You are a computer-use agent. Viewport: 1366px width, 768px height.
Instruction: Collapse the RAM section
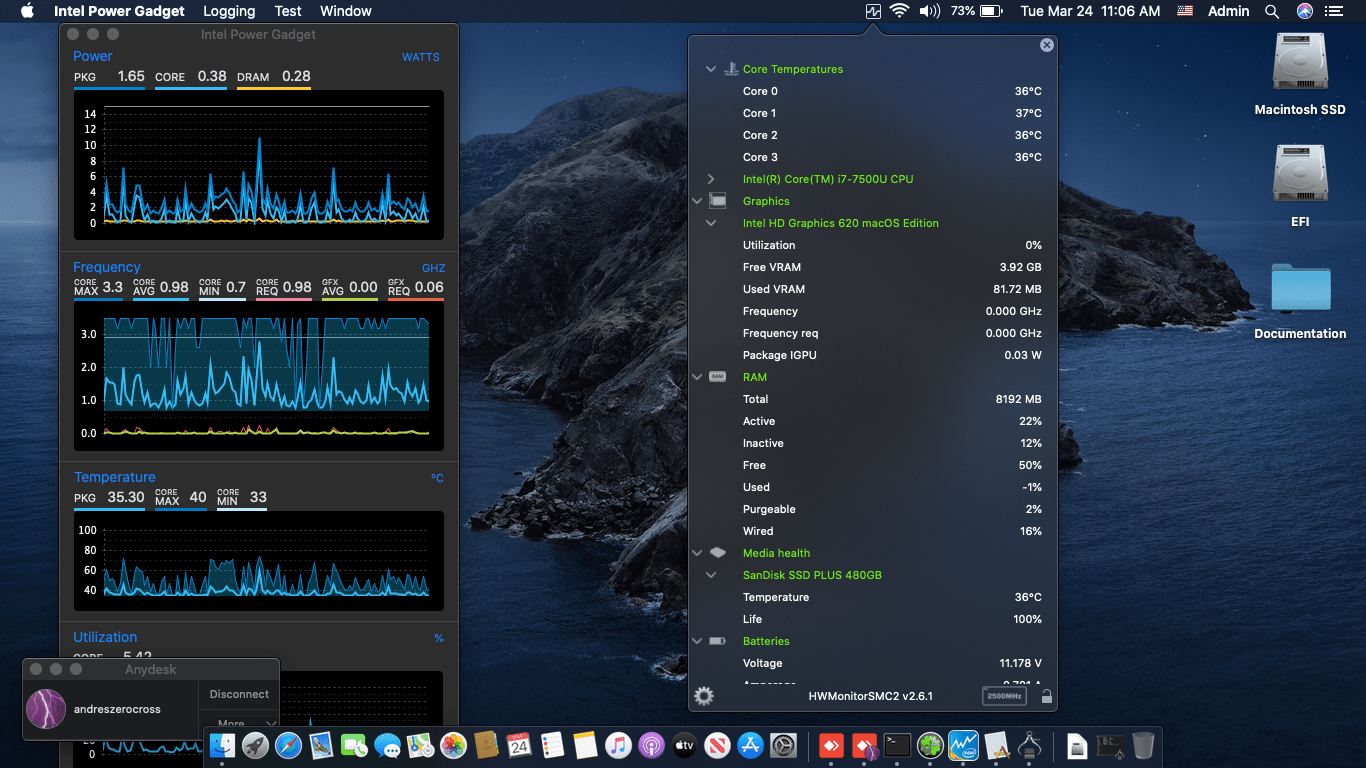point(697,377)
